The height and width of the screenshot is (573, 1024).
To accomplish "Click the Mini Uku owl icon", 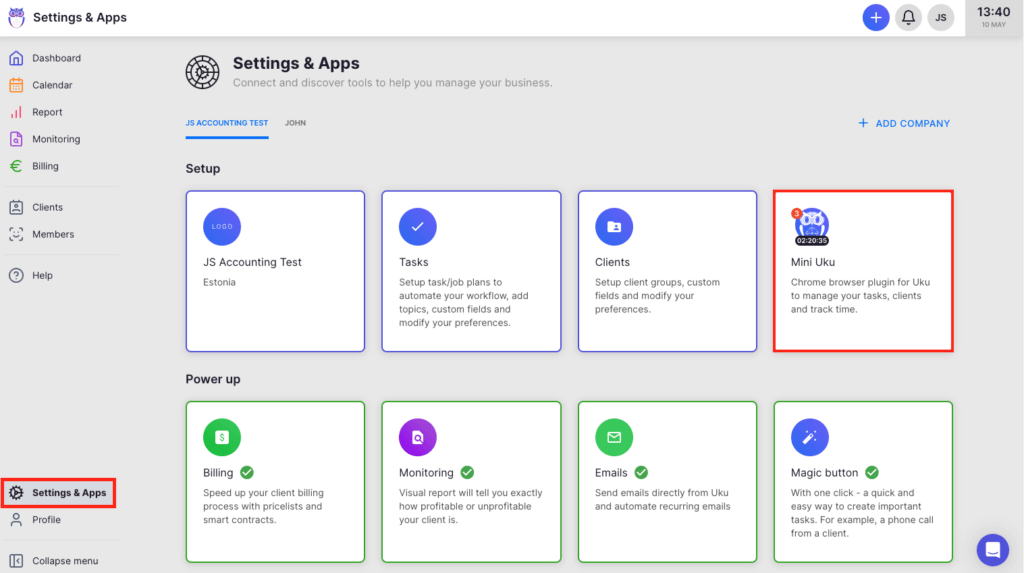I will point(811,227).
